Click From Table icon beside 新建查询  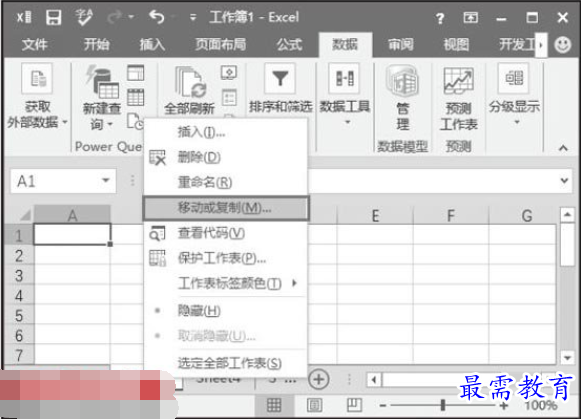coord(136,97)
